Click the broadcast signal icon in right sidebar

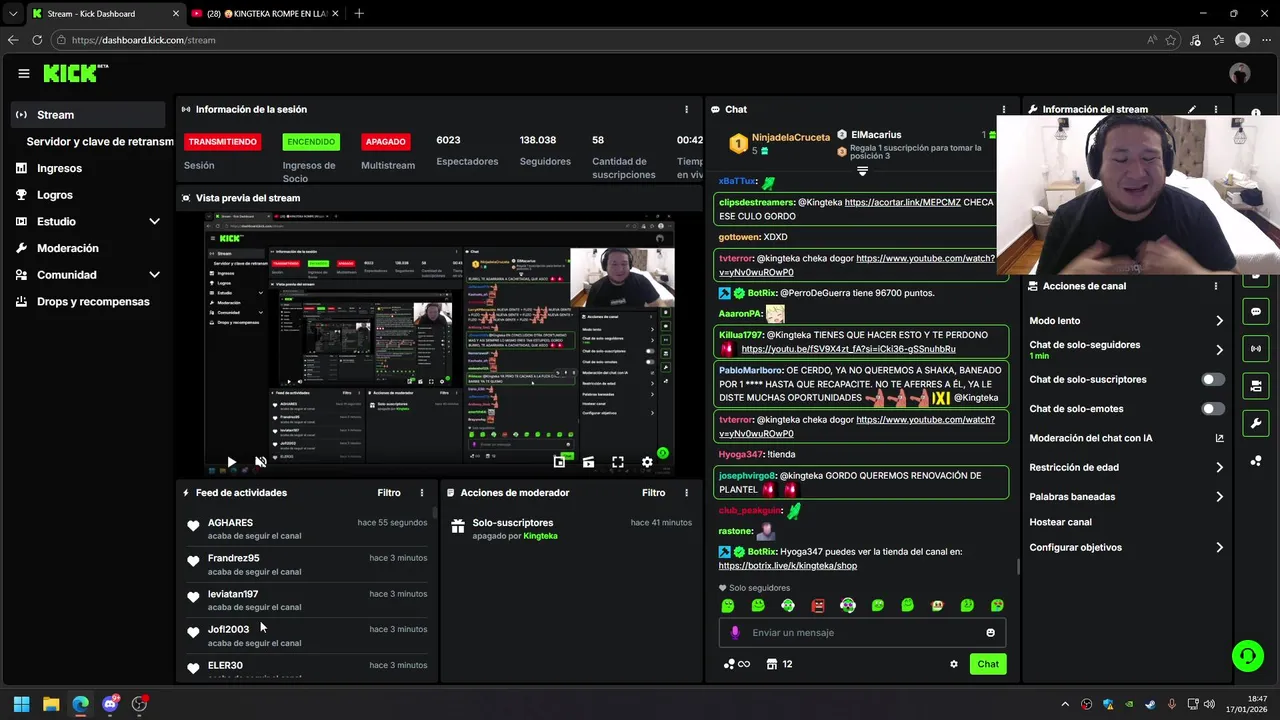coord(1256,348)
